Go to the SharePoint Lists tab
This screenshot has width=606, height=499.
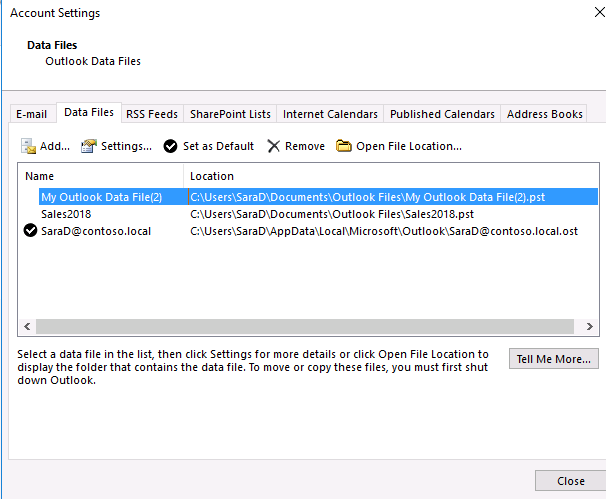(x=230, y=114)
